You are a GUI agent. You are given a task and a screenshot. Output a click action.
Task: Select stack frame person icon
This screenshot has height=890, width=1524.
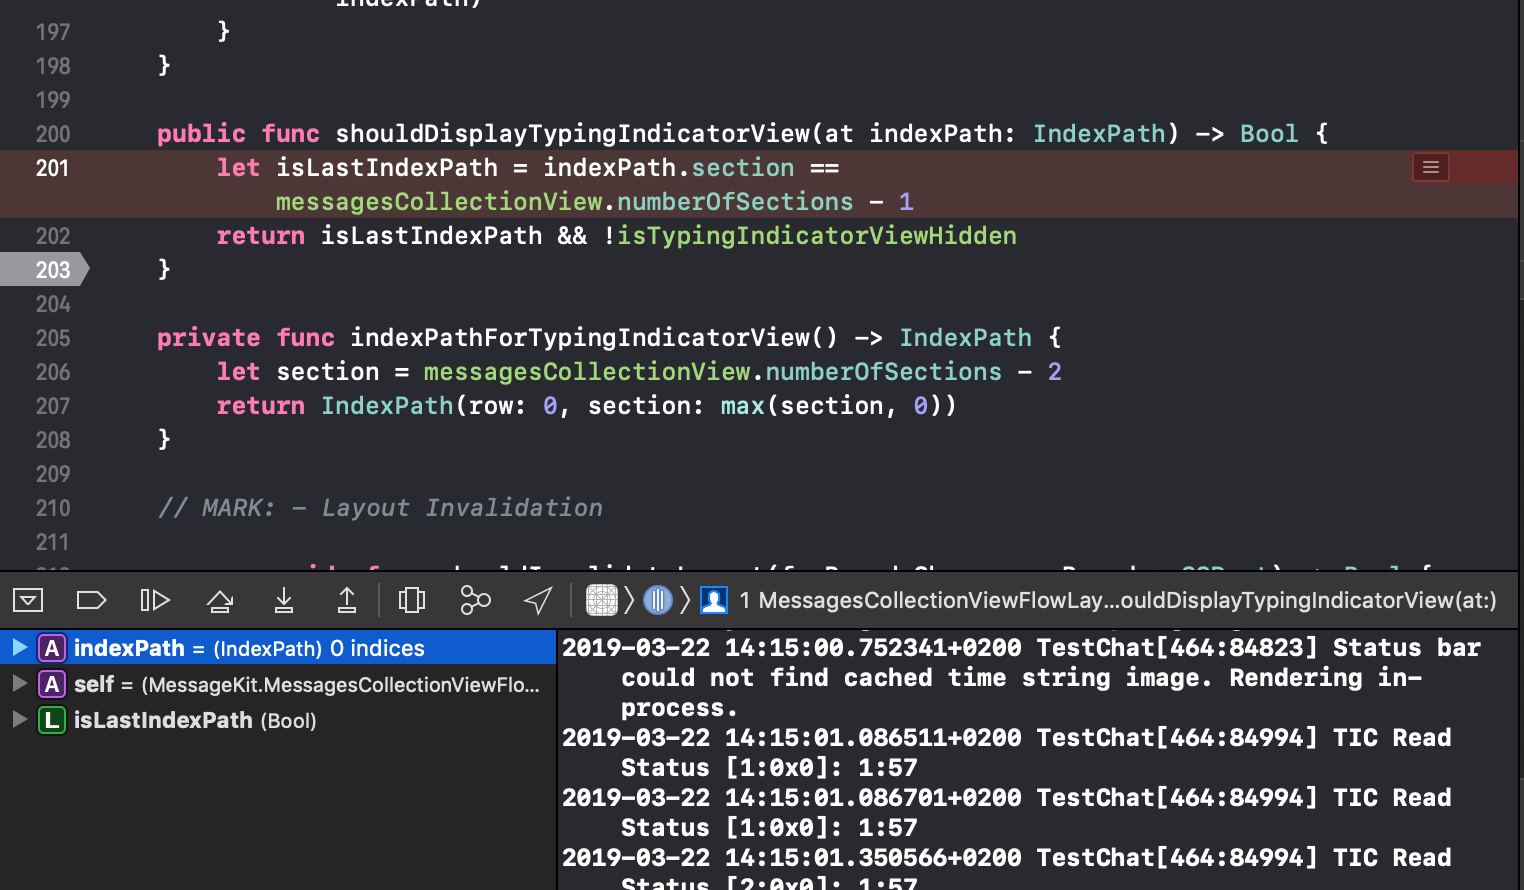tap(714, 600)
